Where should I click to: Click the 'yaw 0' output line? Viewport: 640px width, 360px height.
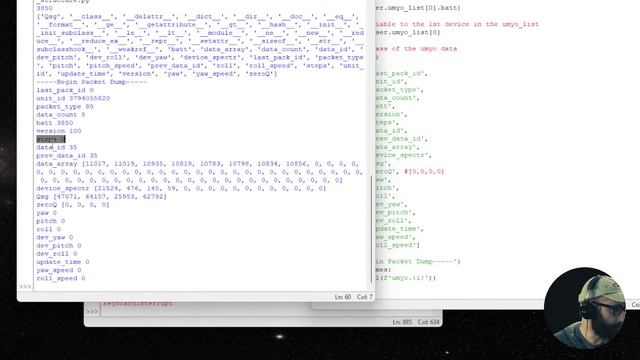point(47,213)
